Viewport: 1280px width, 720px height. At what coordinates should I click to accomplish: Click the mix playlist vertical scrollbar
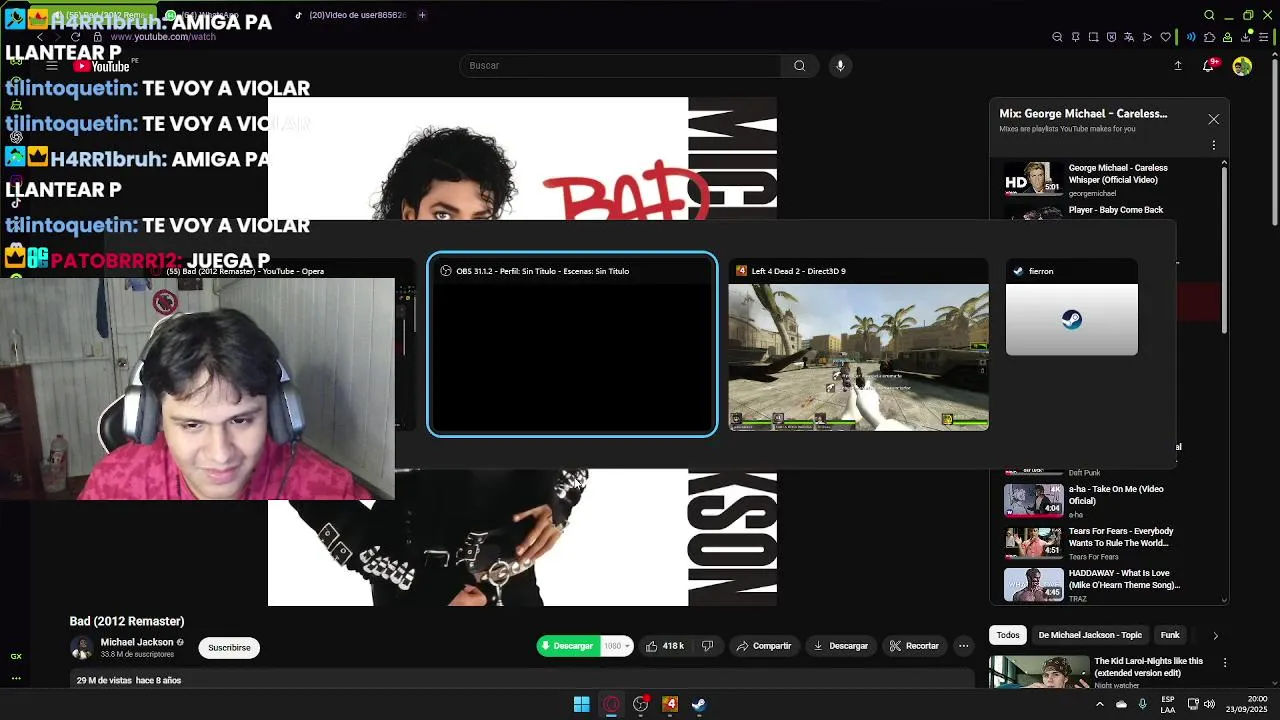tap(1224, 250)
